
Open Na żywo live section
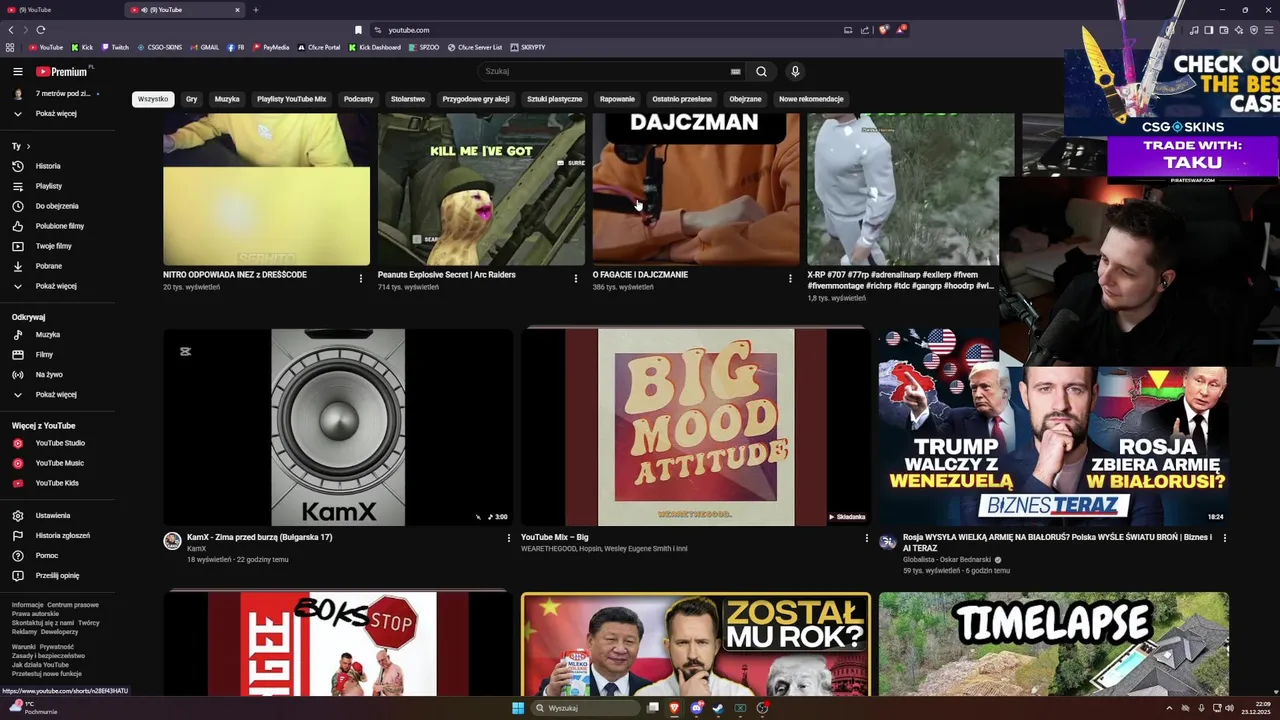click(49, 374)
